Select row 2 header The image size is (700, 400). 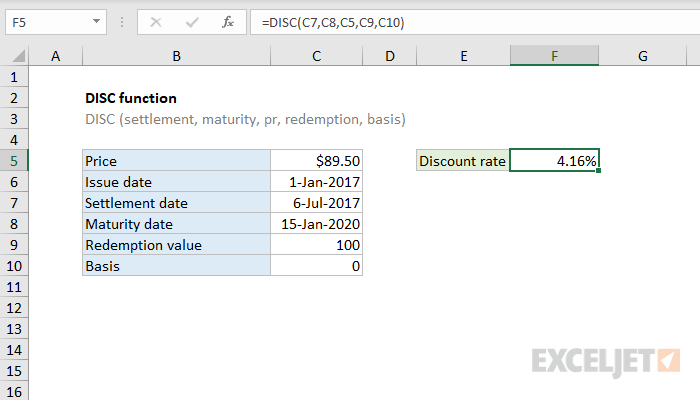(x=14, y=98)
